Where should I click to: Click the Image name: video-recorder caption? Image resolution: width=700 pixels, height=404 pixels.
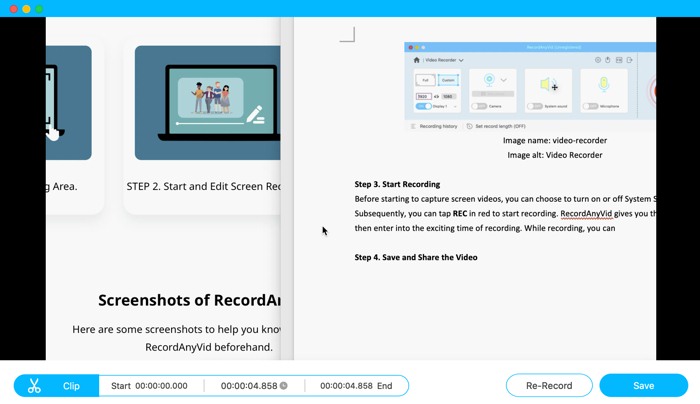[555, 140]
